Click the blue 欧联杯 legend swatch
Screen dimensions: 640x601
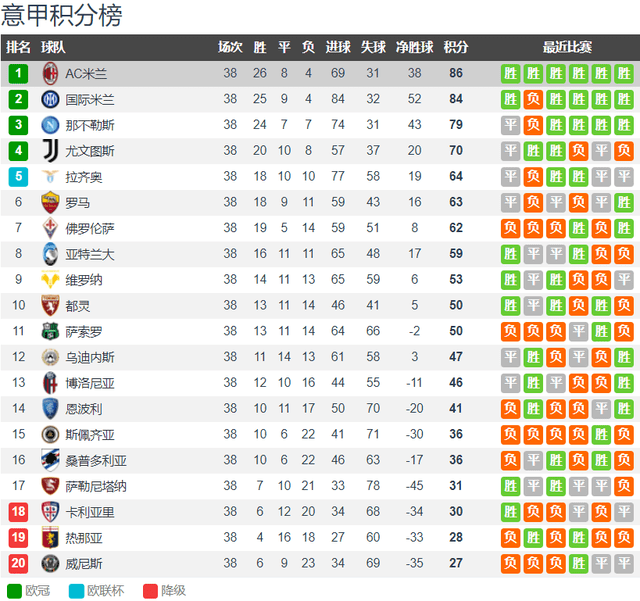pyautogui.click(x=76, y=591)
